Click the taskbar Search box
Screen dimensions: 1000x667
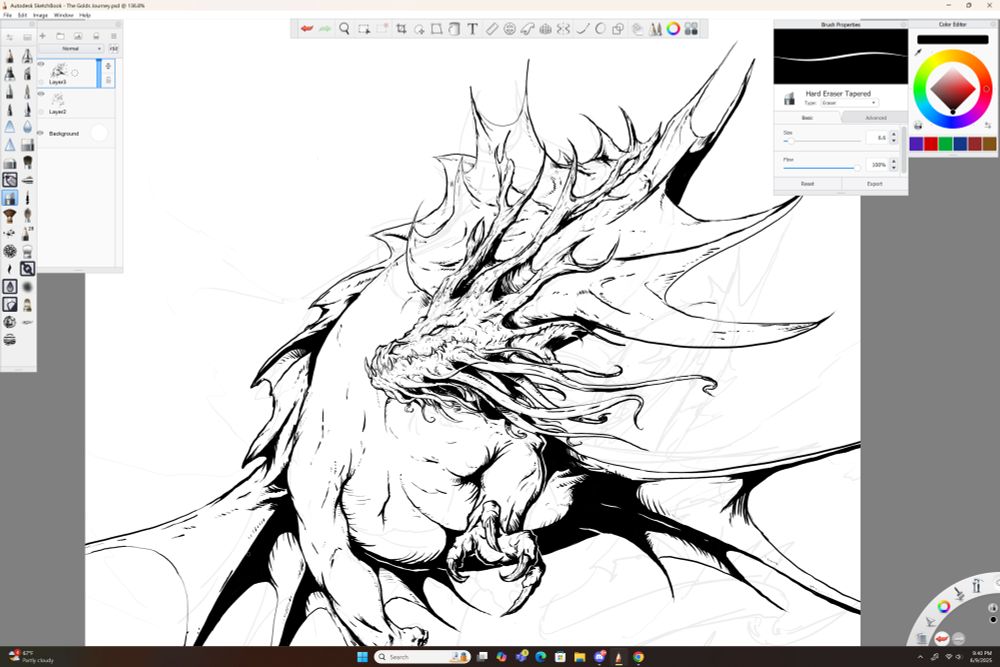(x=422, y=657)
